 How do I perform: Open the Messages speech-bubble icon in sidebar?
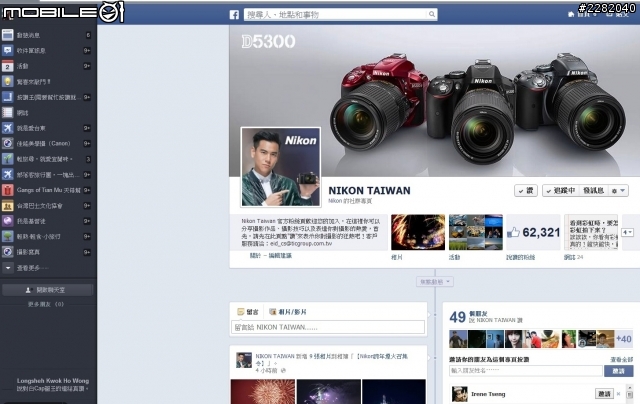[x=7, y=51]
